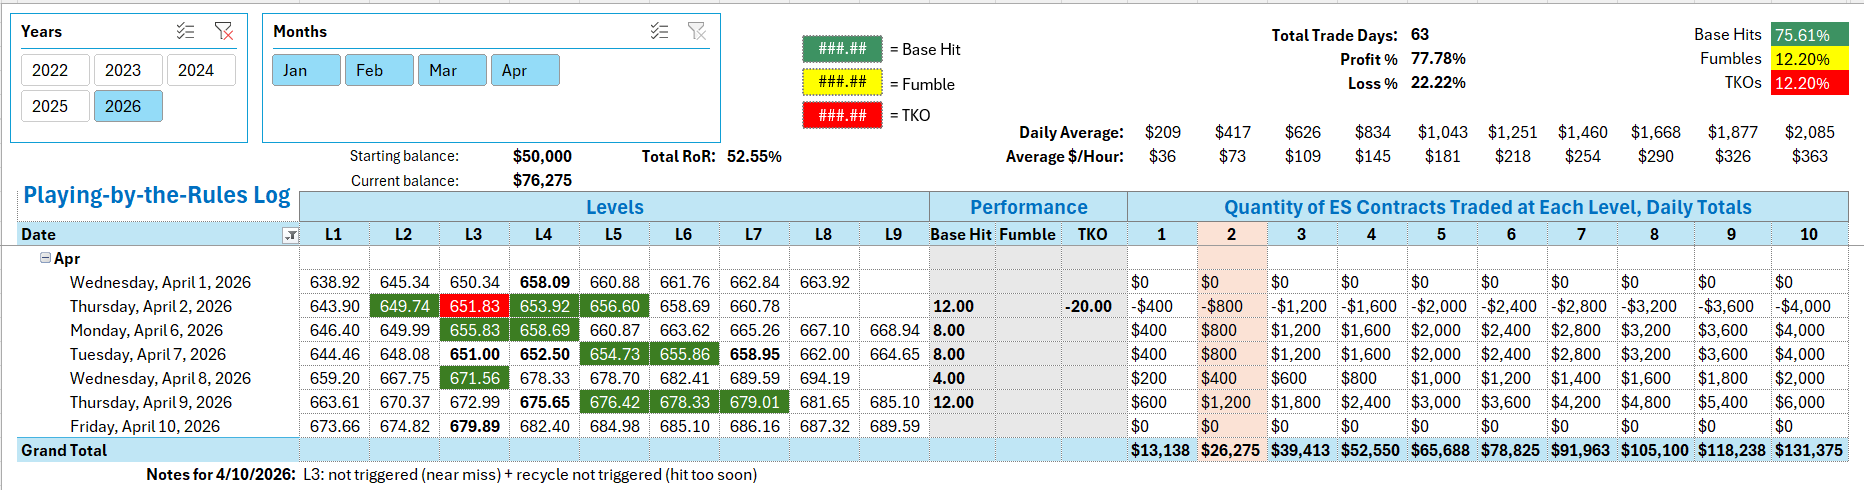Pick 2024 from the Years slicer

(196, 70)
